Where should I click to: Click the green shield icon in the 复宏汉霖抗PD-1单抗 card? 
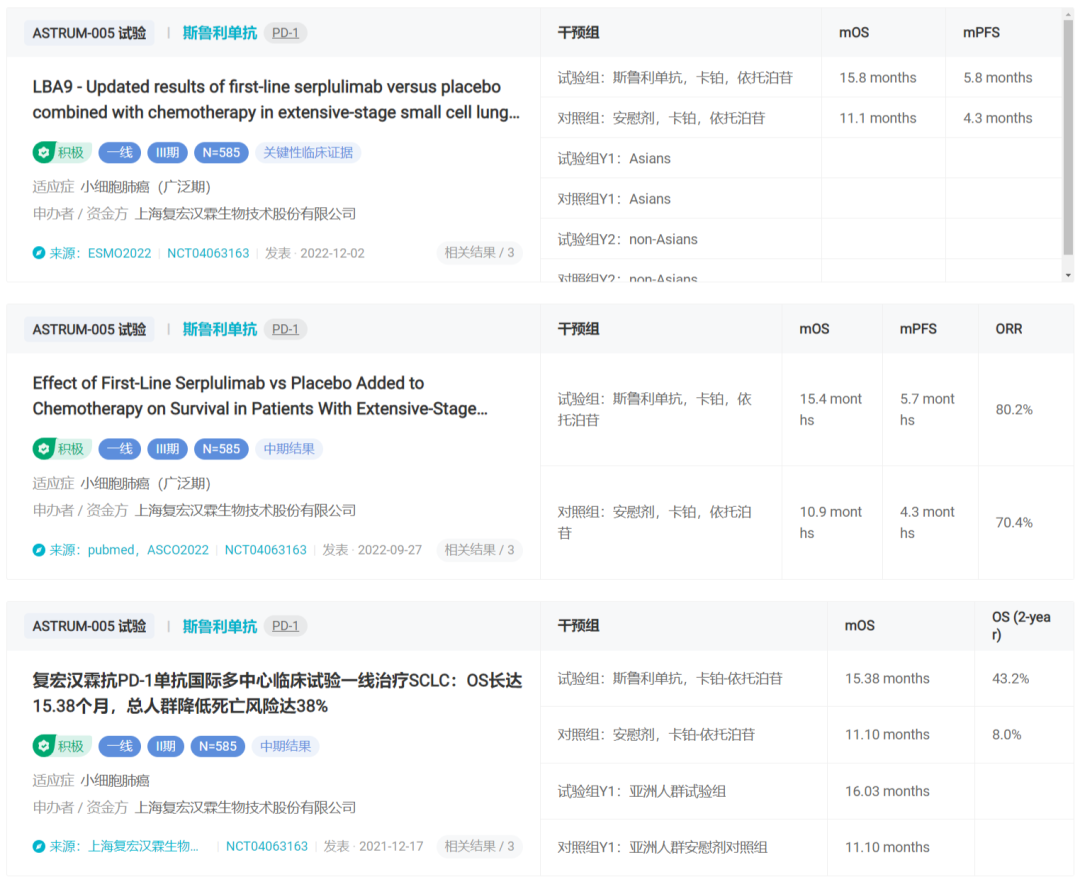click(x=43, y=746)
